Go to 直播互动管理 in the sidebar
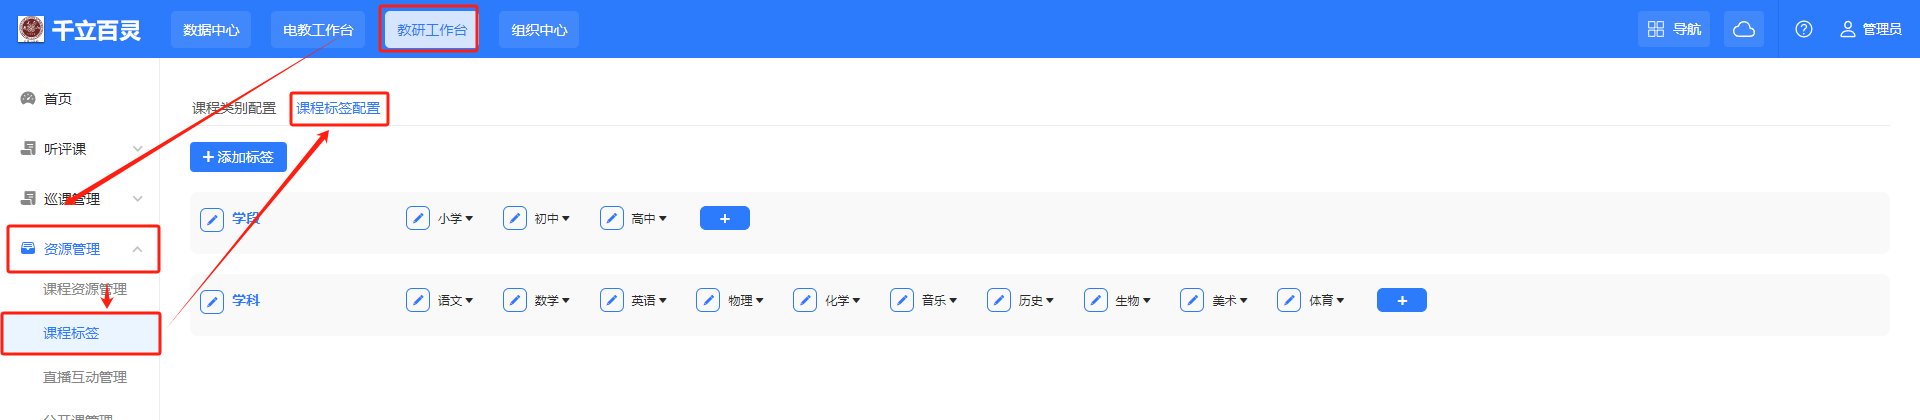Viewport: 1920px width, 420px height. [x=85, y=377]
